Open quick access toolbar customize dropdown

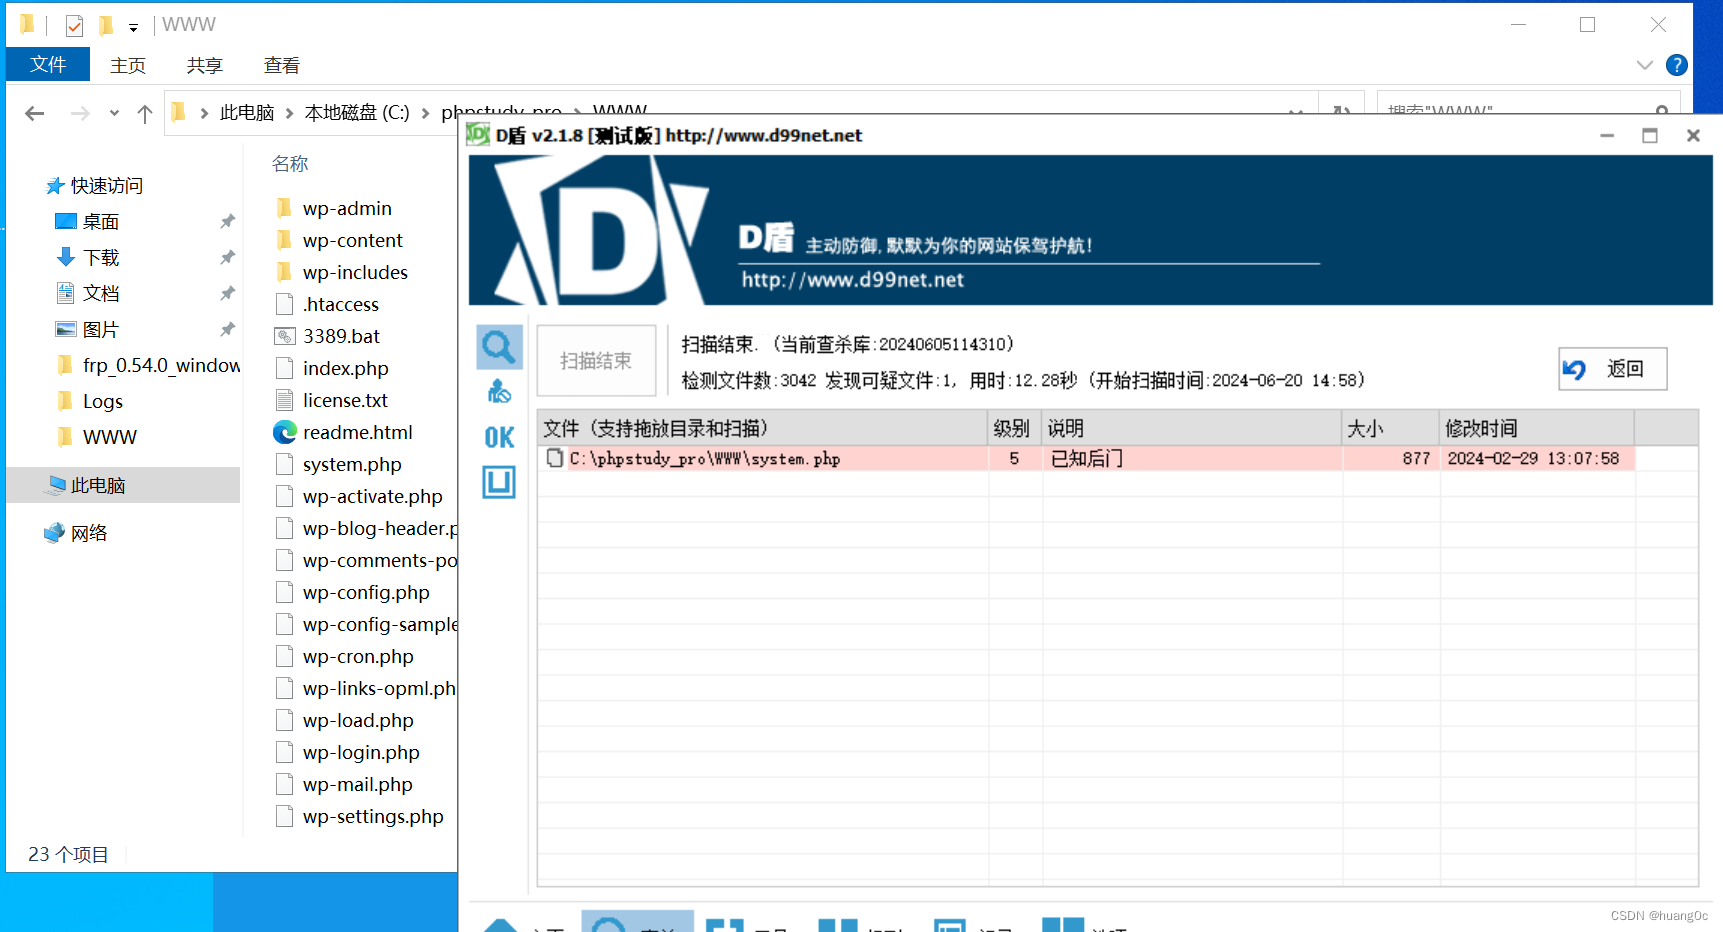pos(133,27)
